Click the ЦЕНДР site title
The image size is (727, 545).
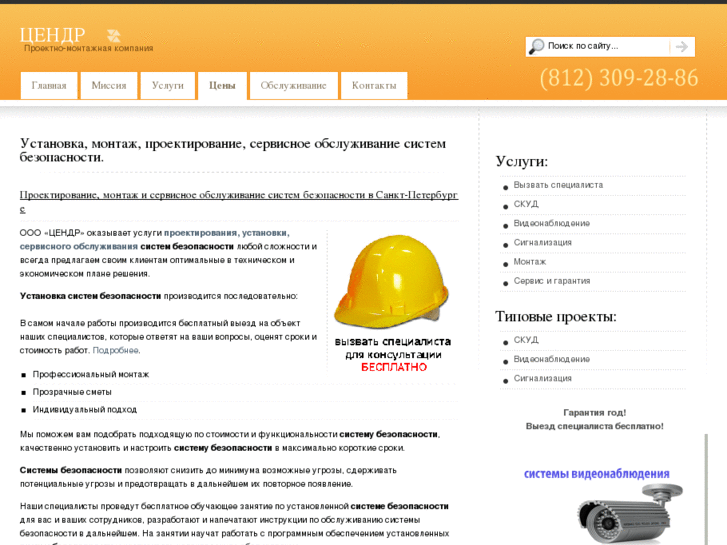[x=52, y=35]
